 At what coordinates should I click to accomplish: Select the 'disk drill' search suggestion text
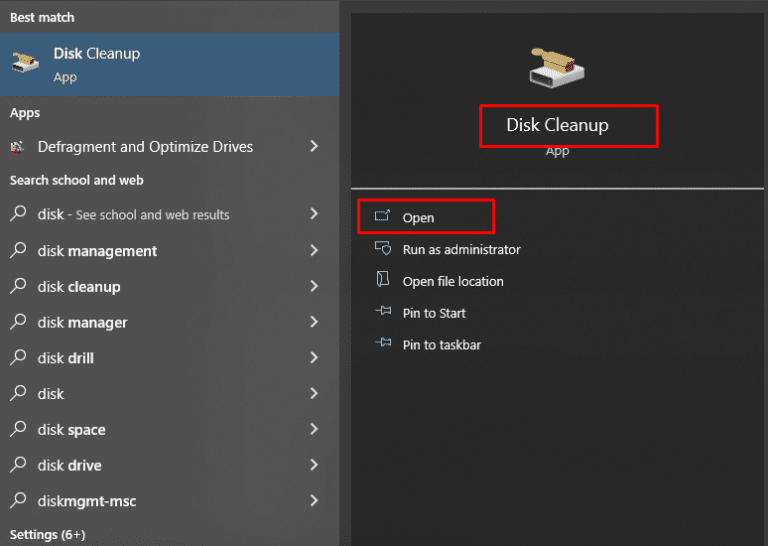point(66,358)
